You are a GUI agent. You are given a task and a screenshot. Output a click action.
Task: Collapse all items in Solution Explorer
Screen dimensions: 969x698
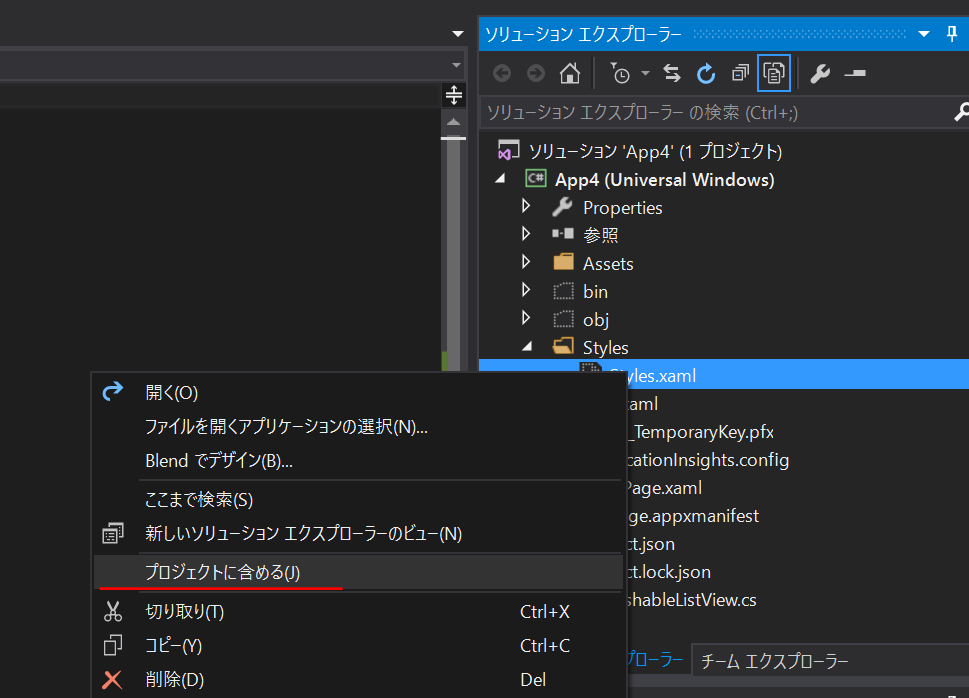[x=740, y=74]
